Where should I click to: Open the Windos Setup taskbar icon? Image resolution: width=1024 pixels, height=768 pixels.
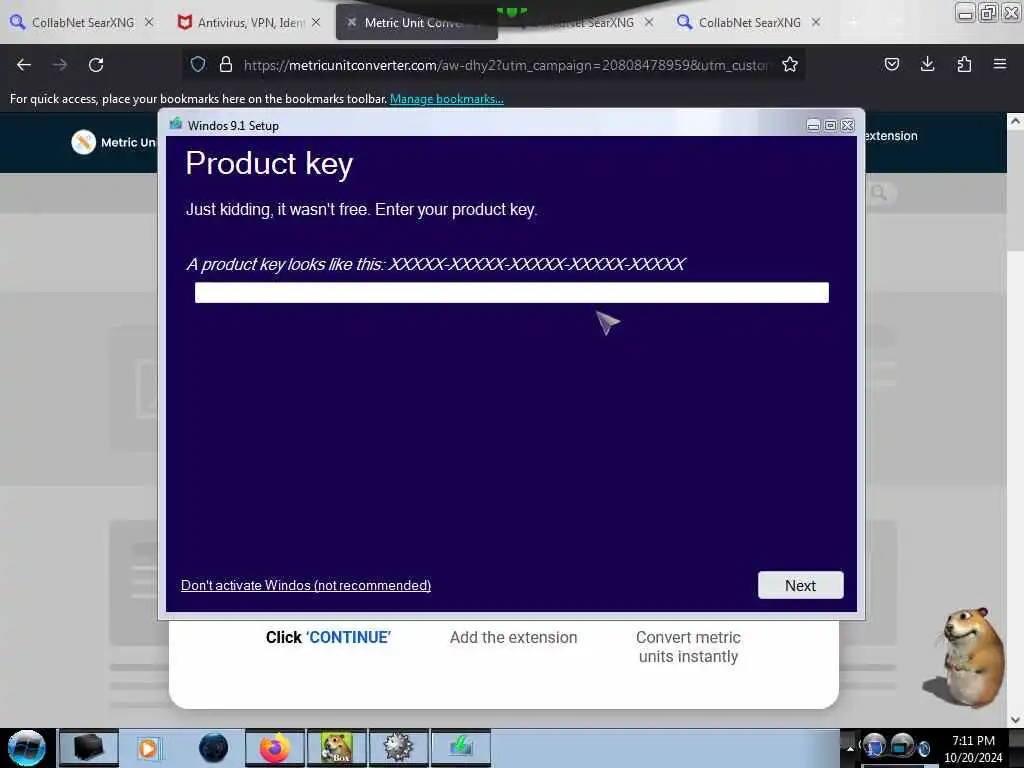(460, 748)
